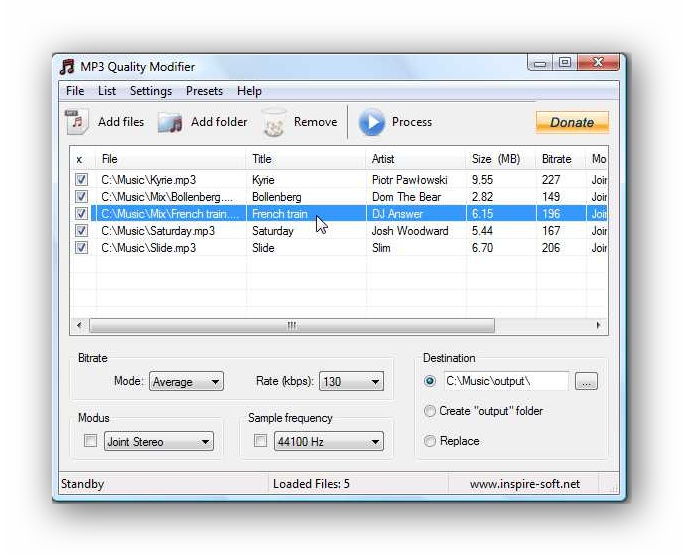Viewport: 684px width, 556px height.
Task: Sort by the Bitrate column header
Action: (x=561, y=159)
